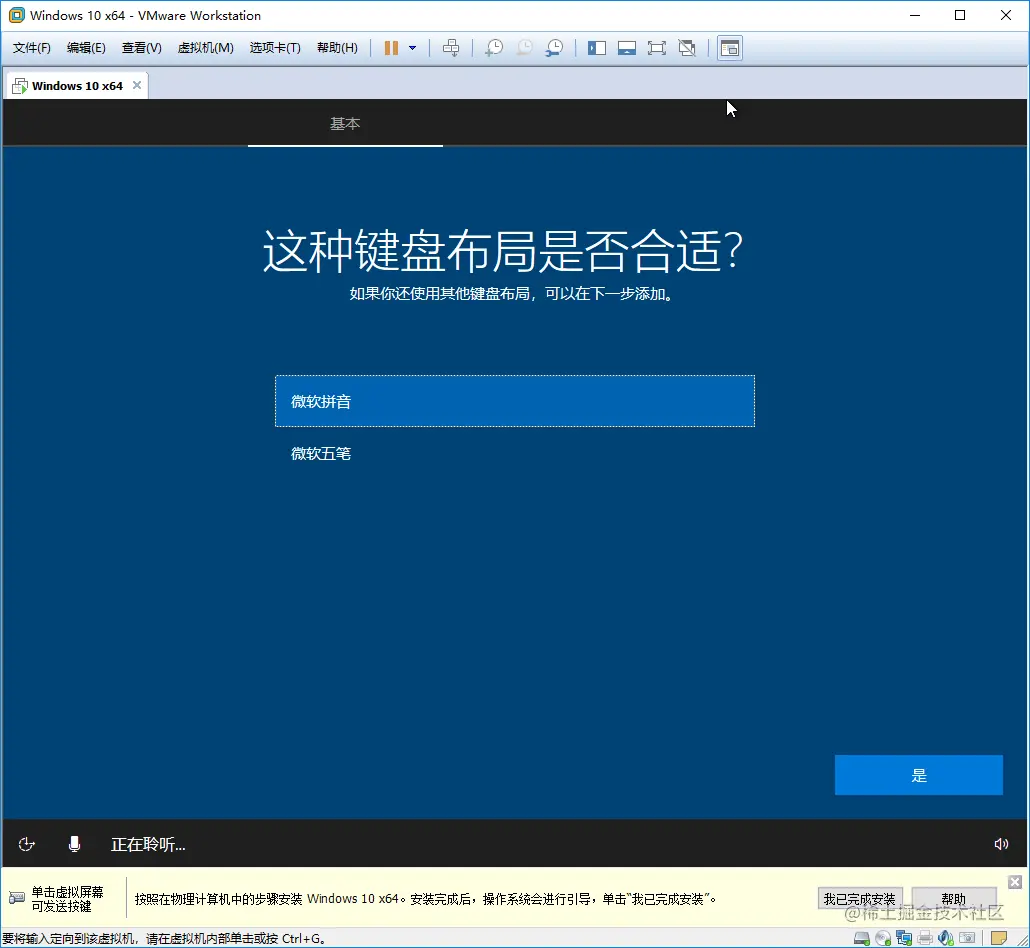
Task: Enter full screen mode
Action: click(x=656, y=48)
